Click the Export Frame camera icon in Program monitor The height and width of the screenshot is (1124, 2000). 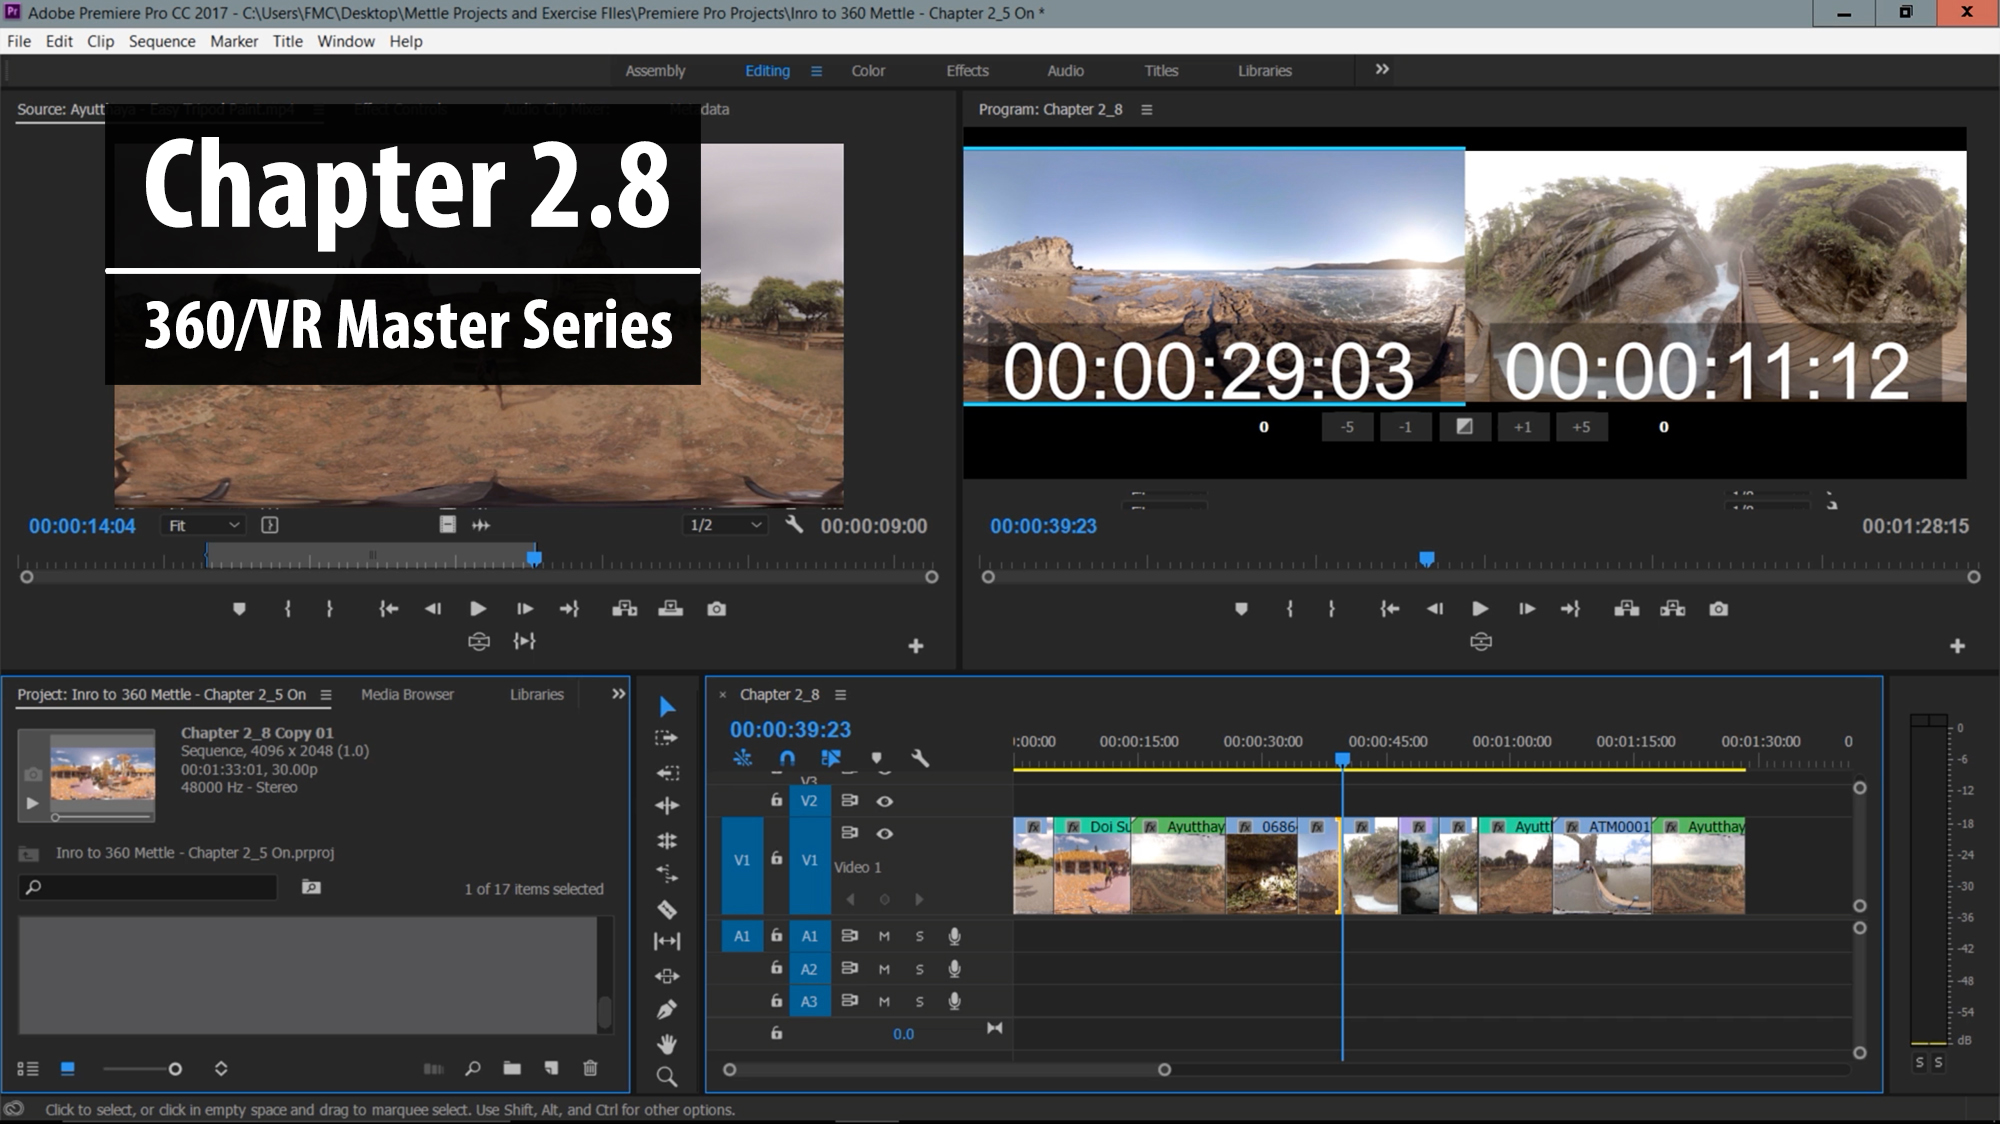click(x=1717, y=608)
